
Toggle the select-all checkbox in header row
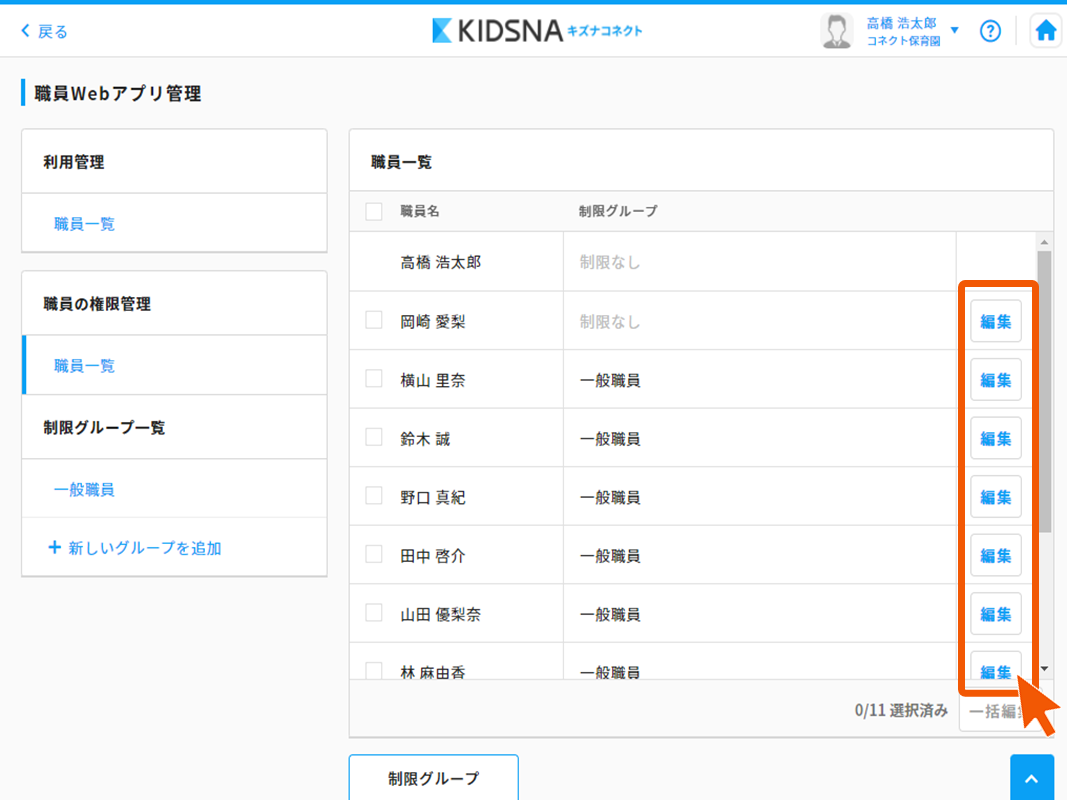[x=374, y=211]
